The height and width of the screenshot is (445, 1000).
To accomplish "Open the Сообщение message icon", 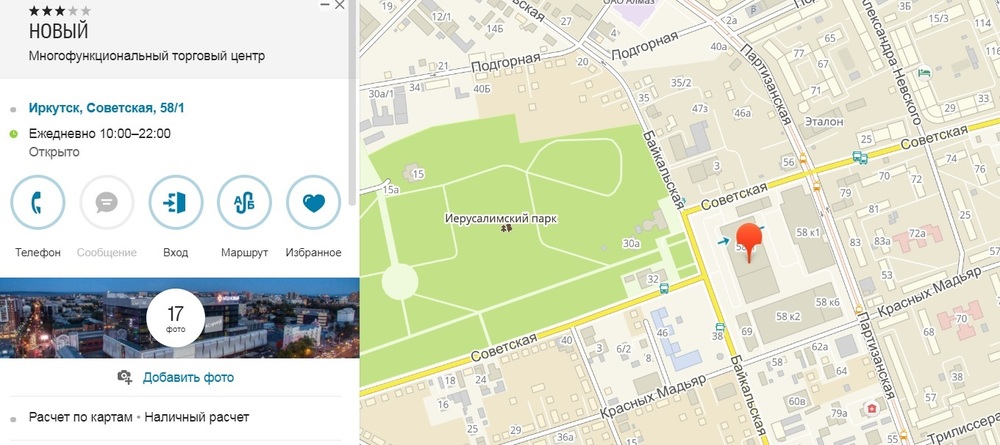I will (107, 203).
